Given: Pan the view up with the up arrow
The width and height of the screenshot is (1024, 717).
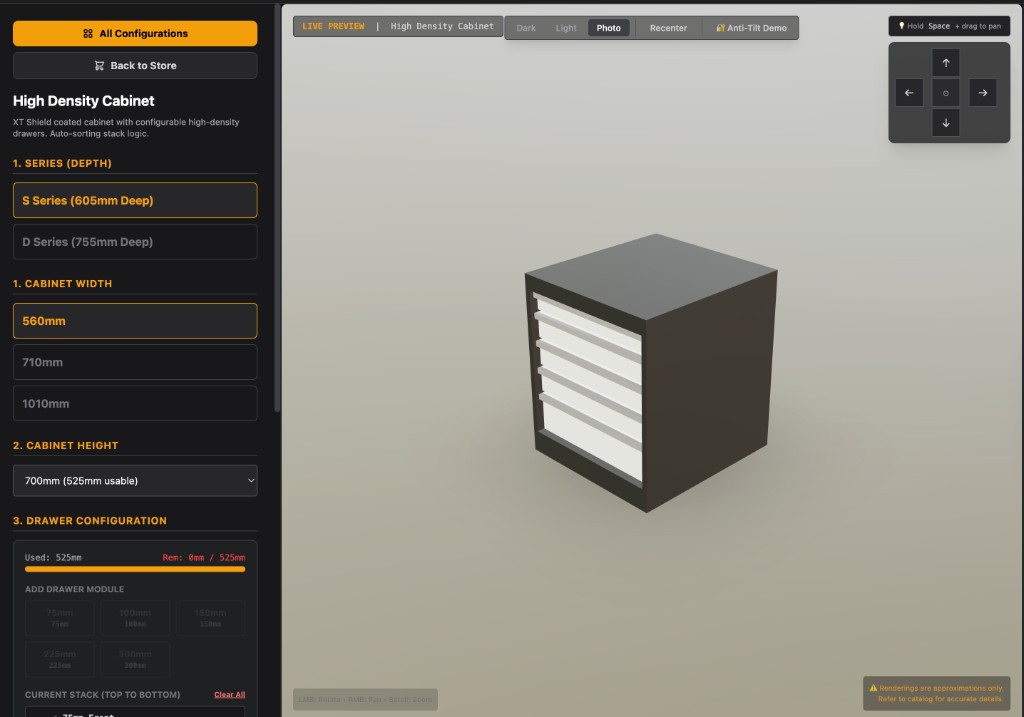Looking at the screenshot, I should tap(945, 63).
